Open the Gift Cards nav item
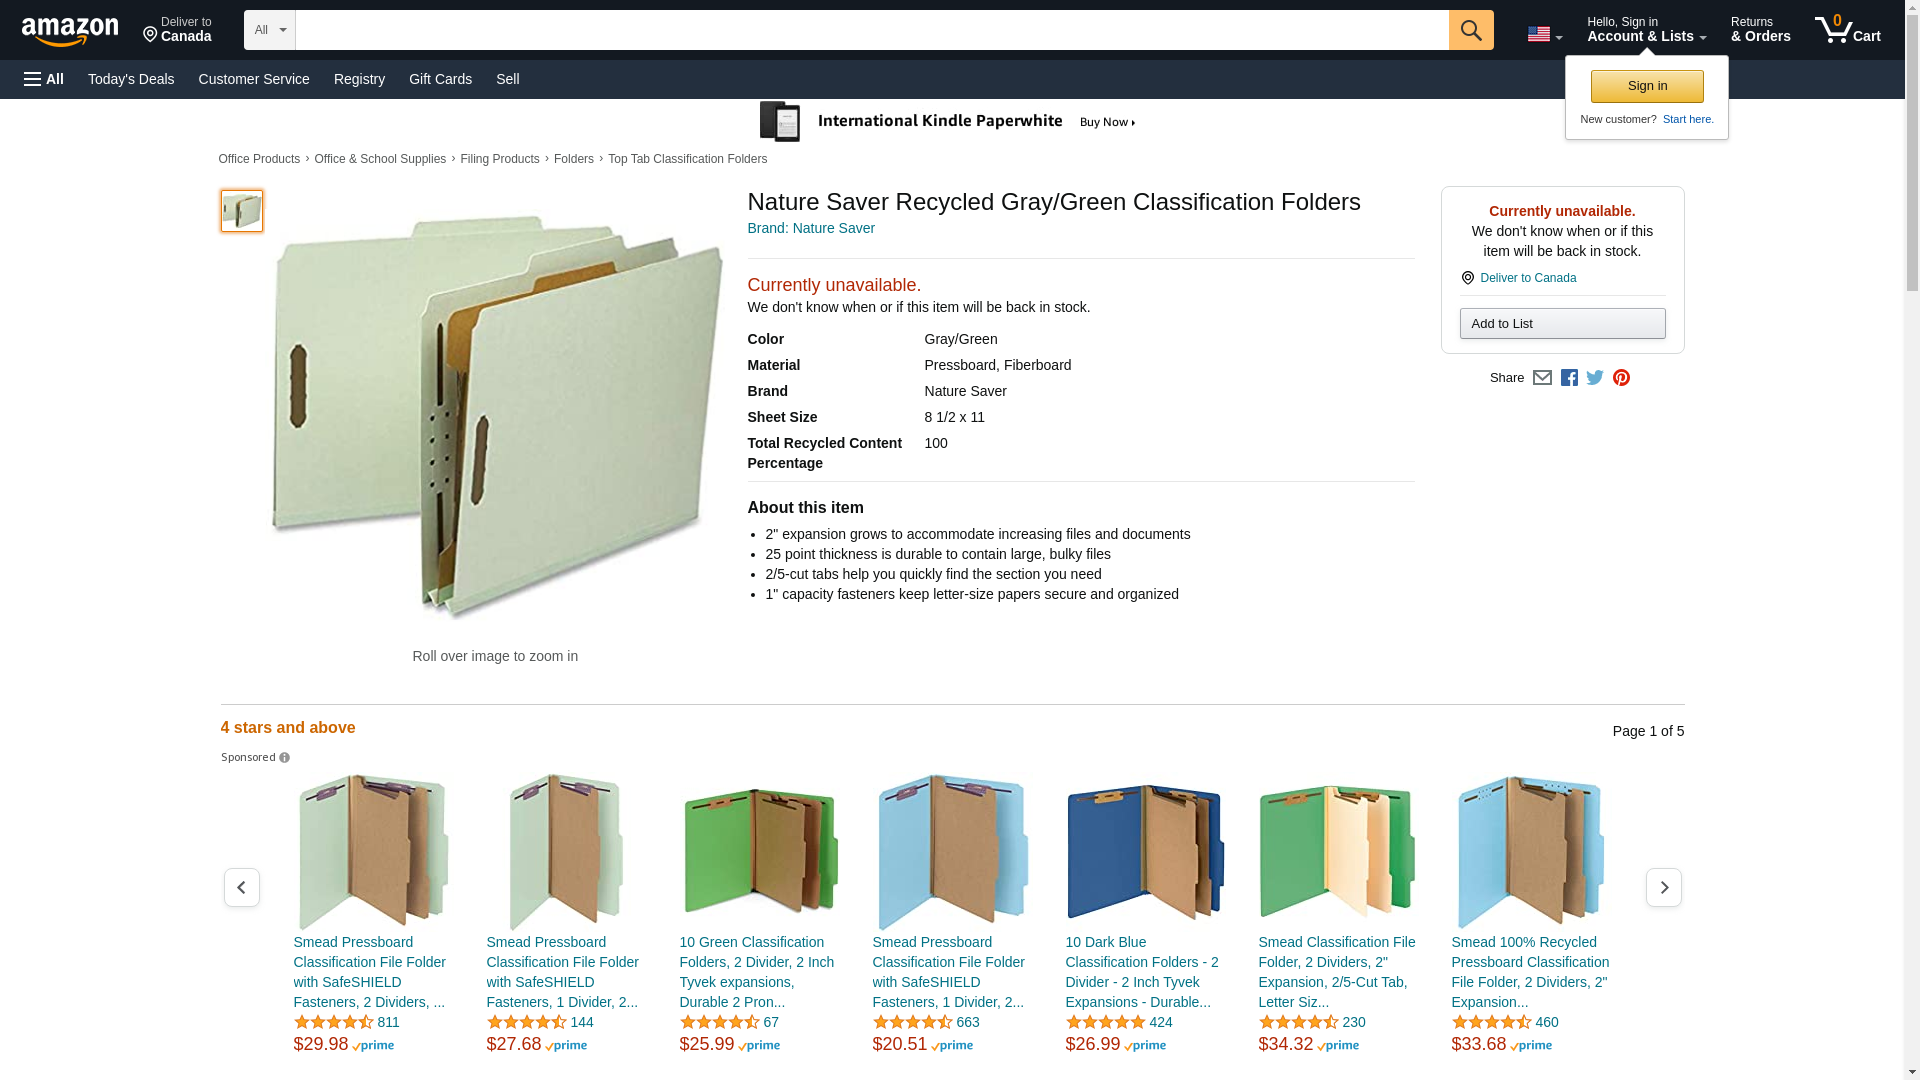Screen dimensions: 1920x1080 440,79
